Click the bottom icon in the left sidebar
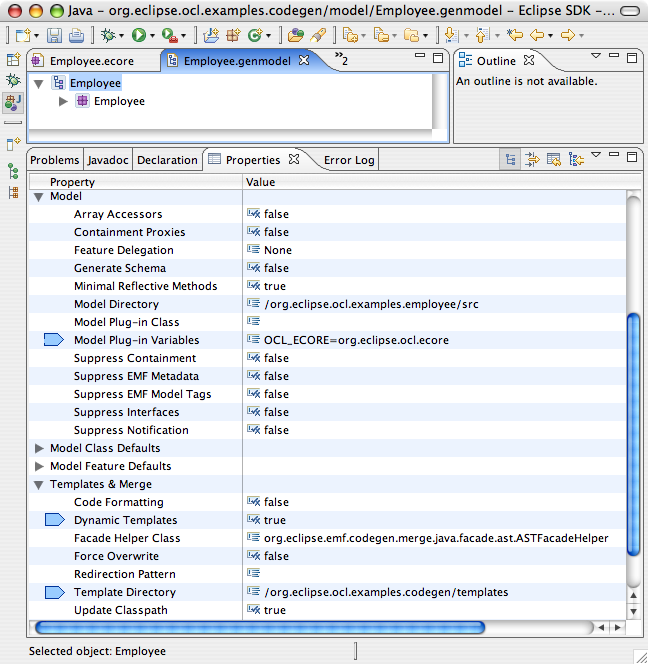 click(x=13, y=193)
